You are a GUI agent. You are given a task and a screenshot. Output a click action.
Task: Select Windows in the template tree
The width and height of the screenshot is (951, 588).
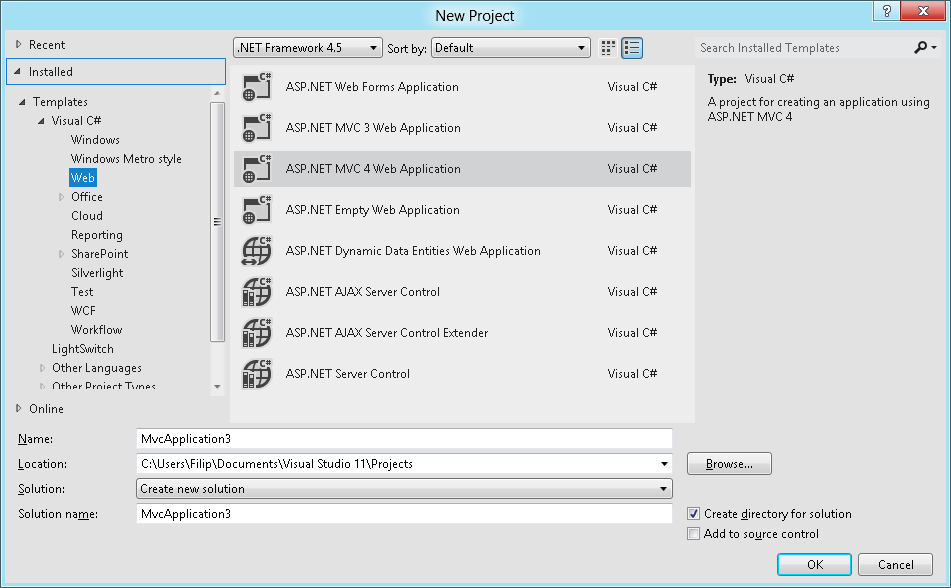pyautogui.click(x=95, y=140)
